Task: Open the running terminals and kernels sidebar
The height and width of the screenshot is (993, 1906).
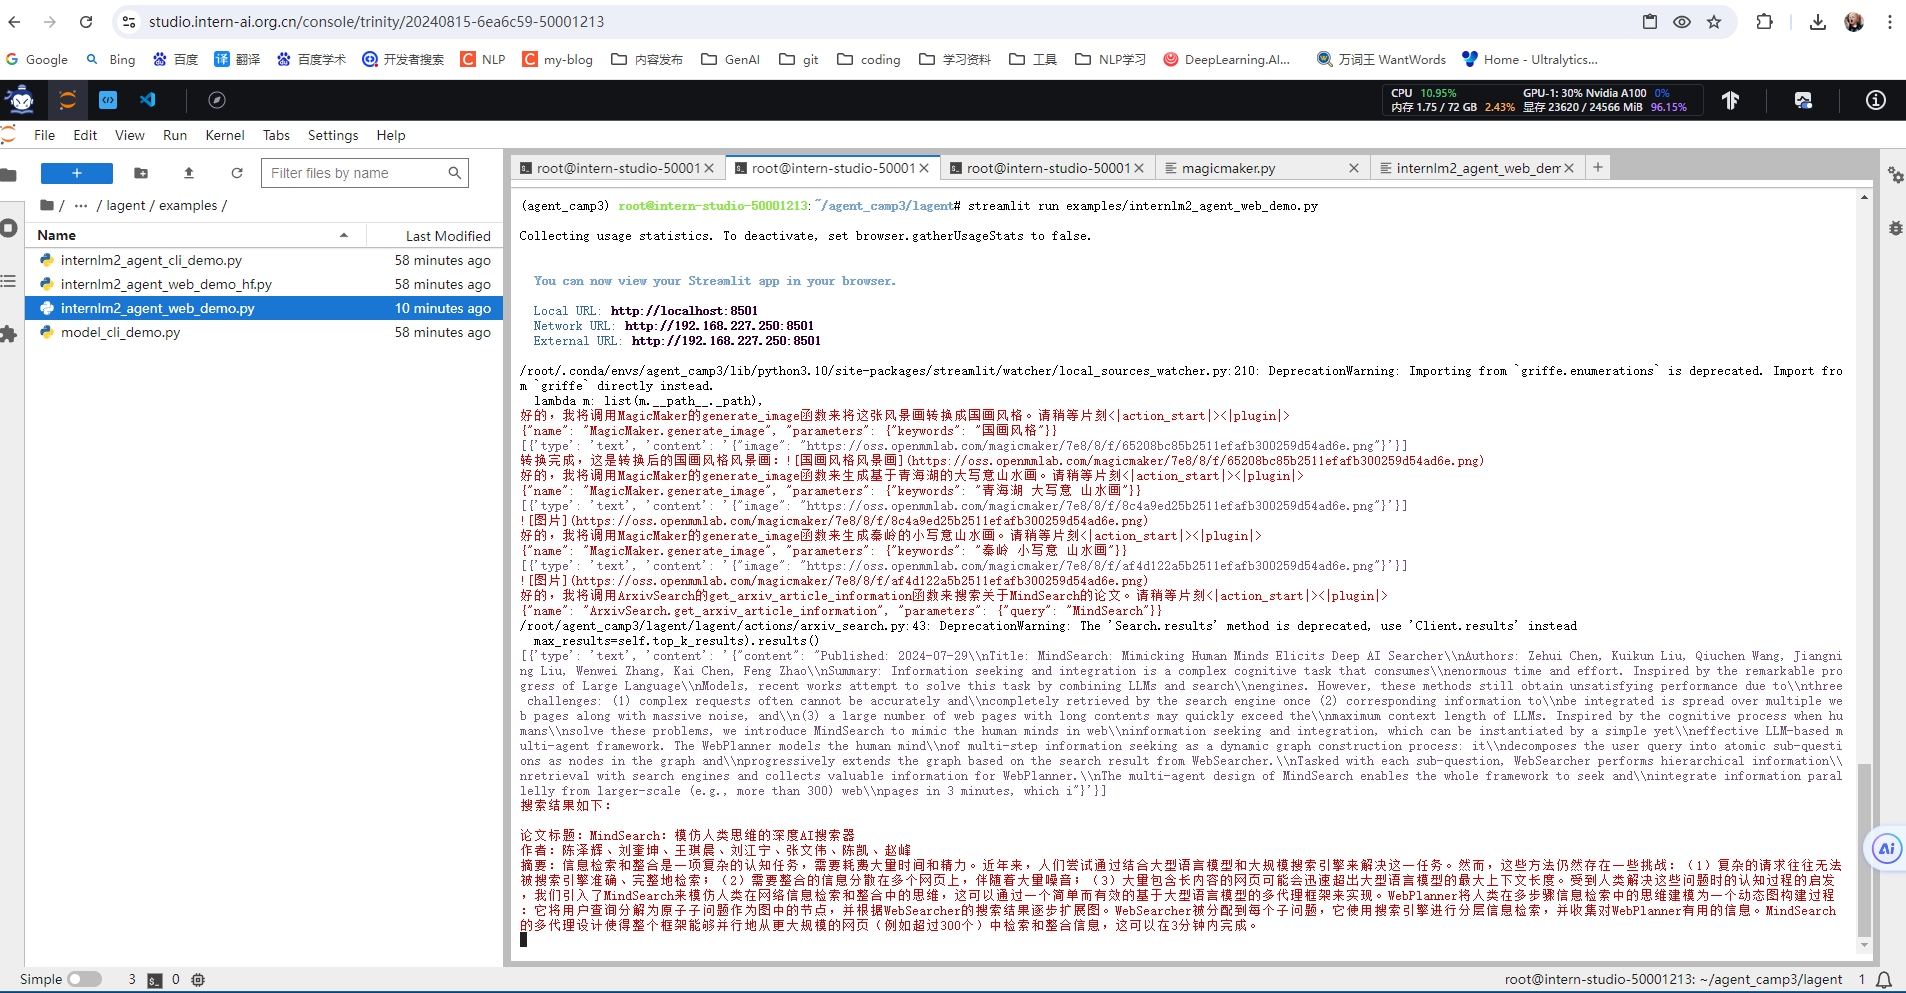Action: pyautogui.click(x=9, y=228)
